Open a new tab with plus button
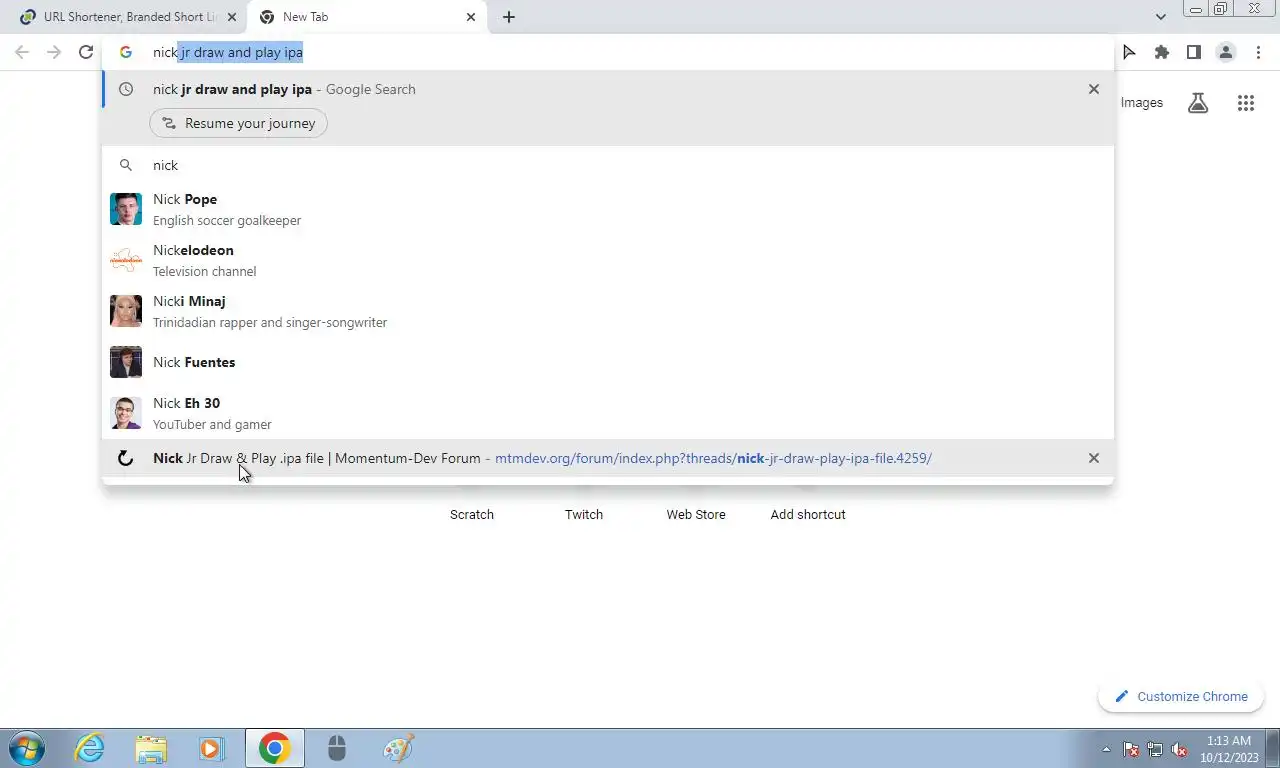The height and width of the screenshot is (768, 1280). [508, 17]
